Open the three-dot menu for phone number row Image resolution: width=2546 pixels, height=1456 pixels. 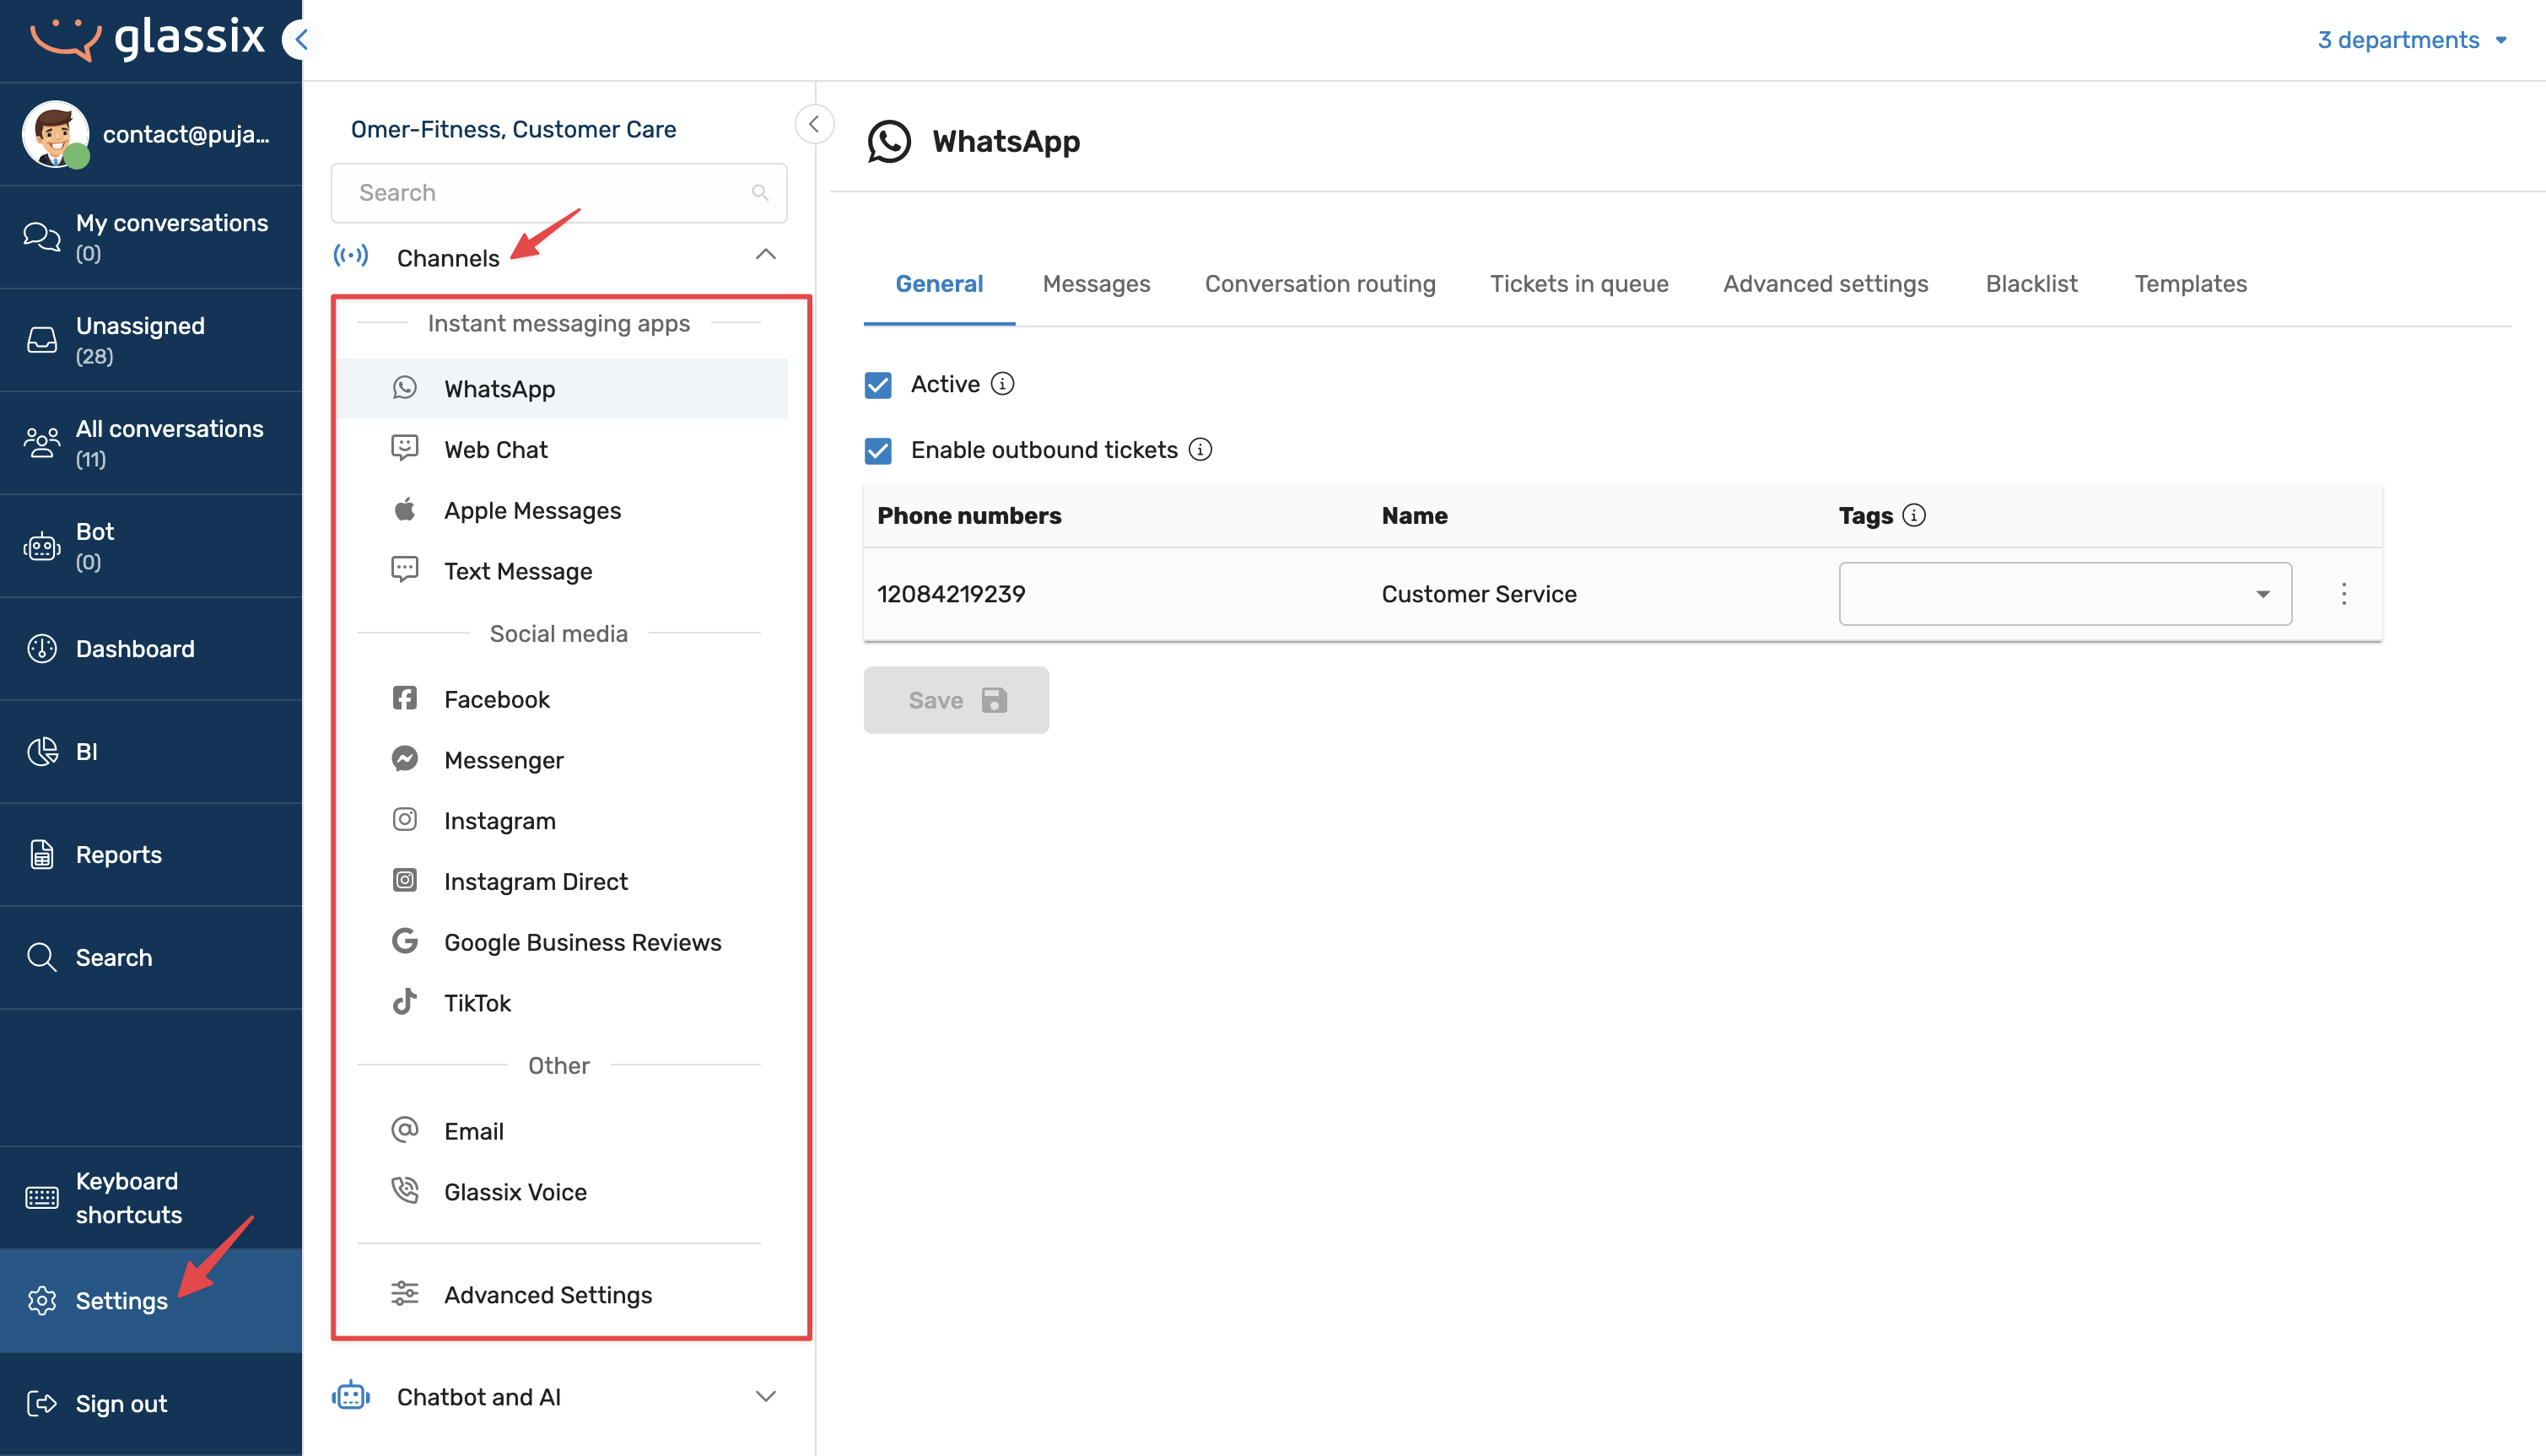(2343, 594)
